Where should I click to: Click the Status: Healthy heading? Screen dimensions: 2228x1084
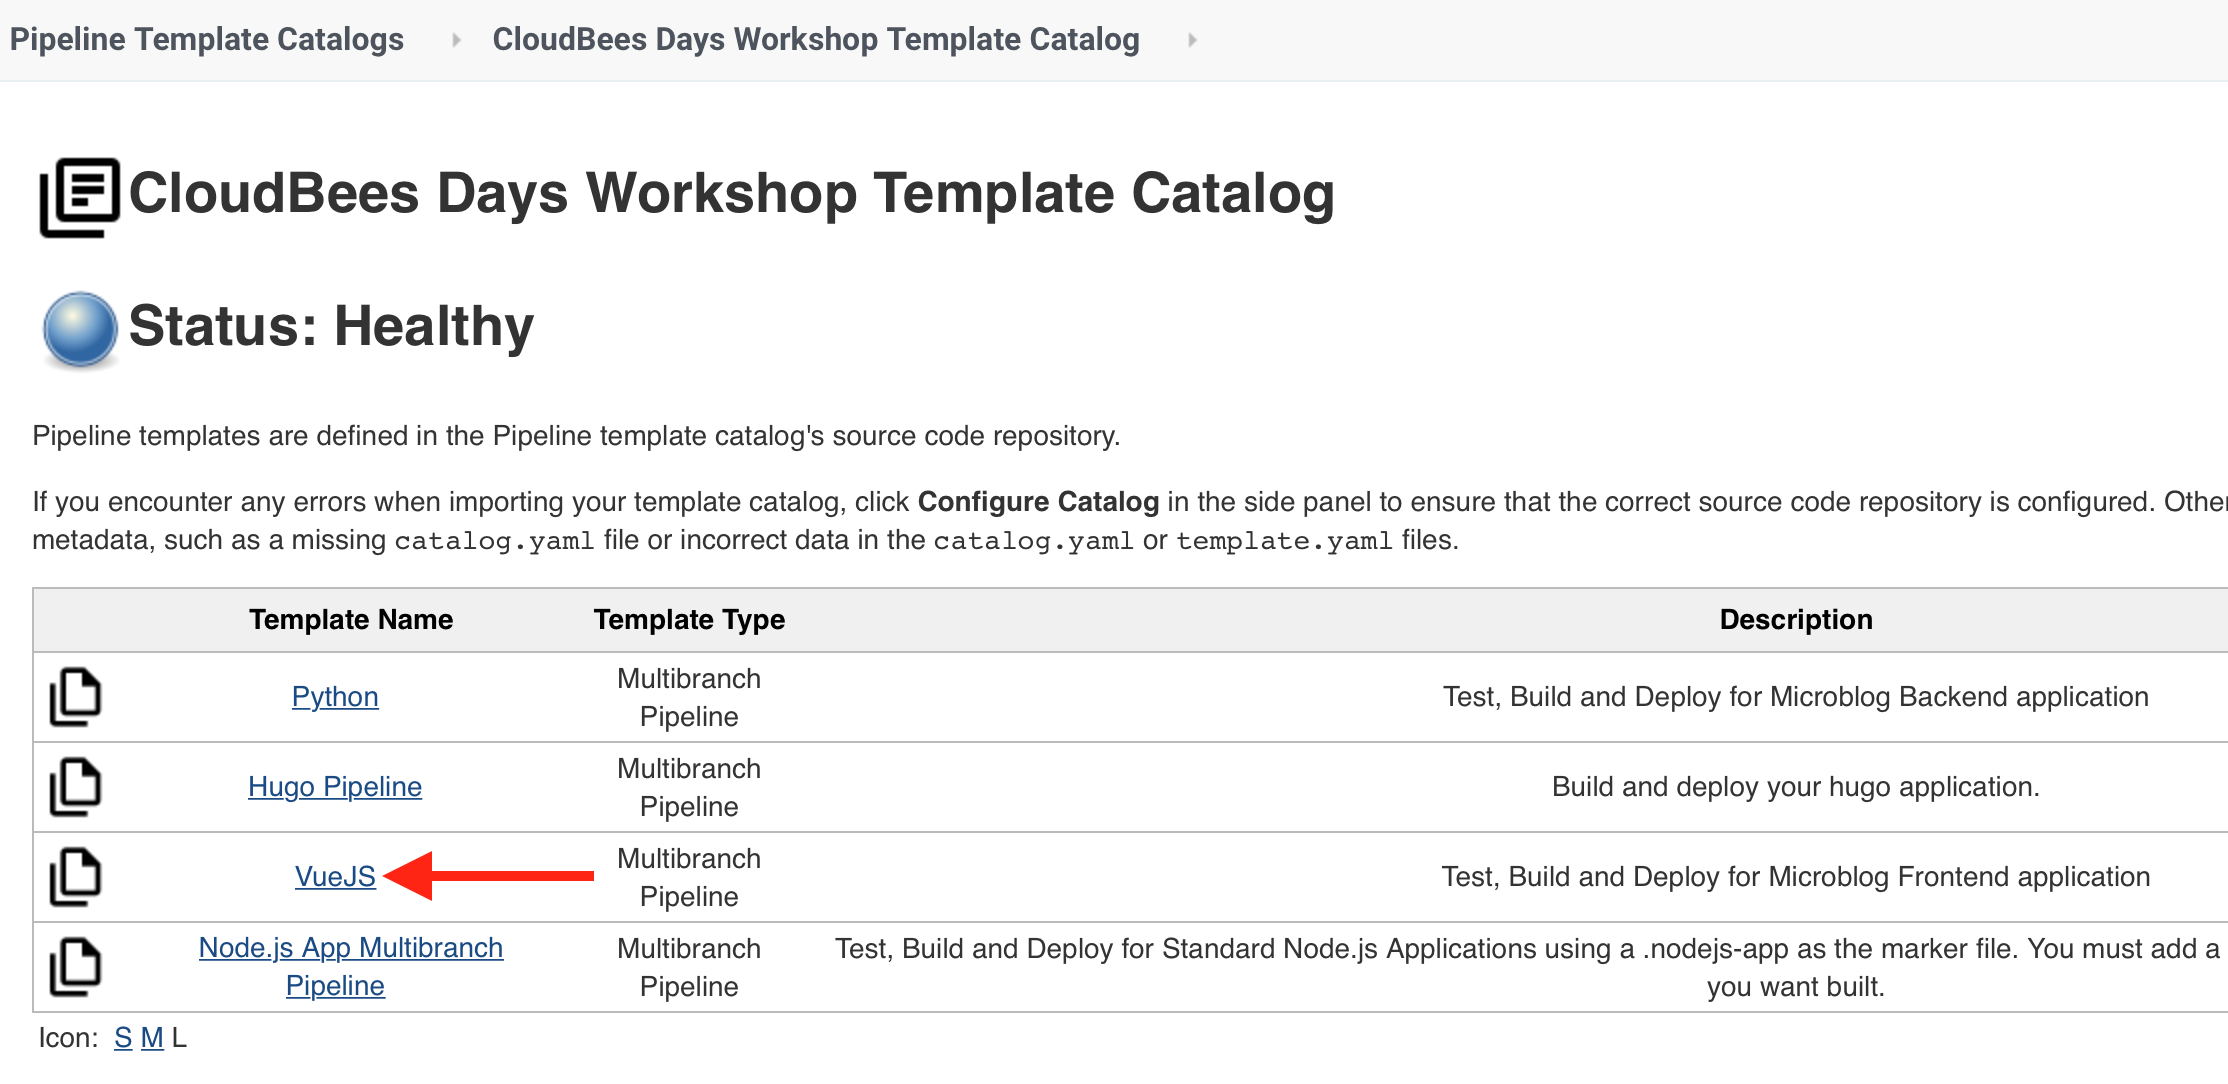(x=331, y=326)
